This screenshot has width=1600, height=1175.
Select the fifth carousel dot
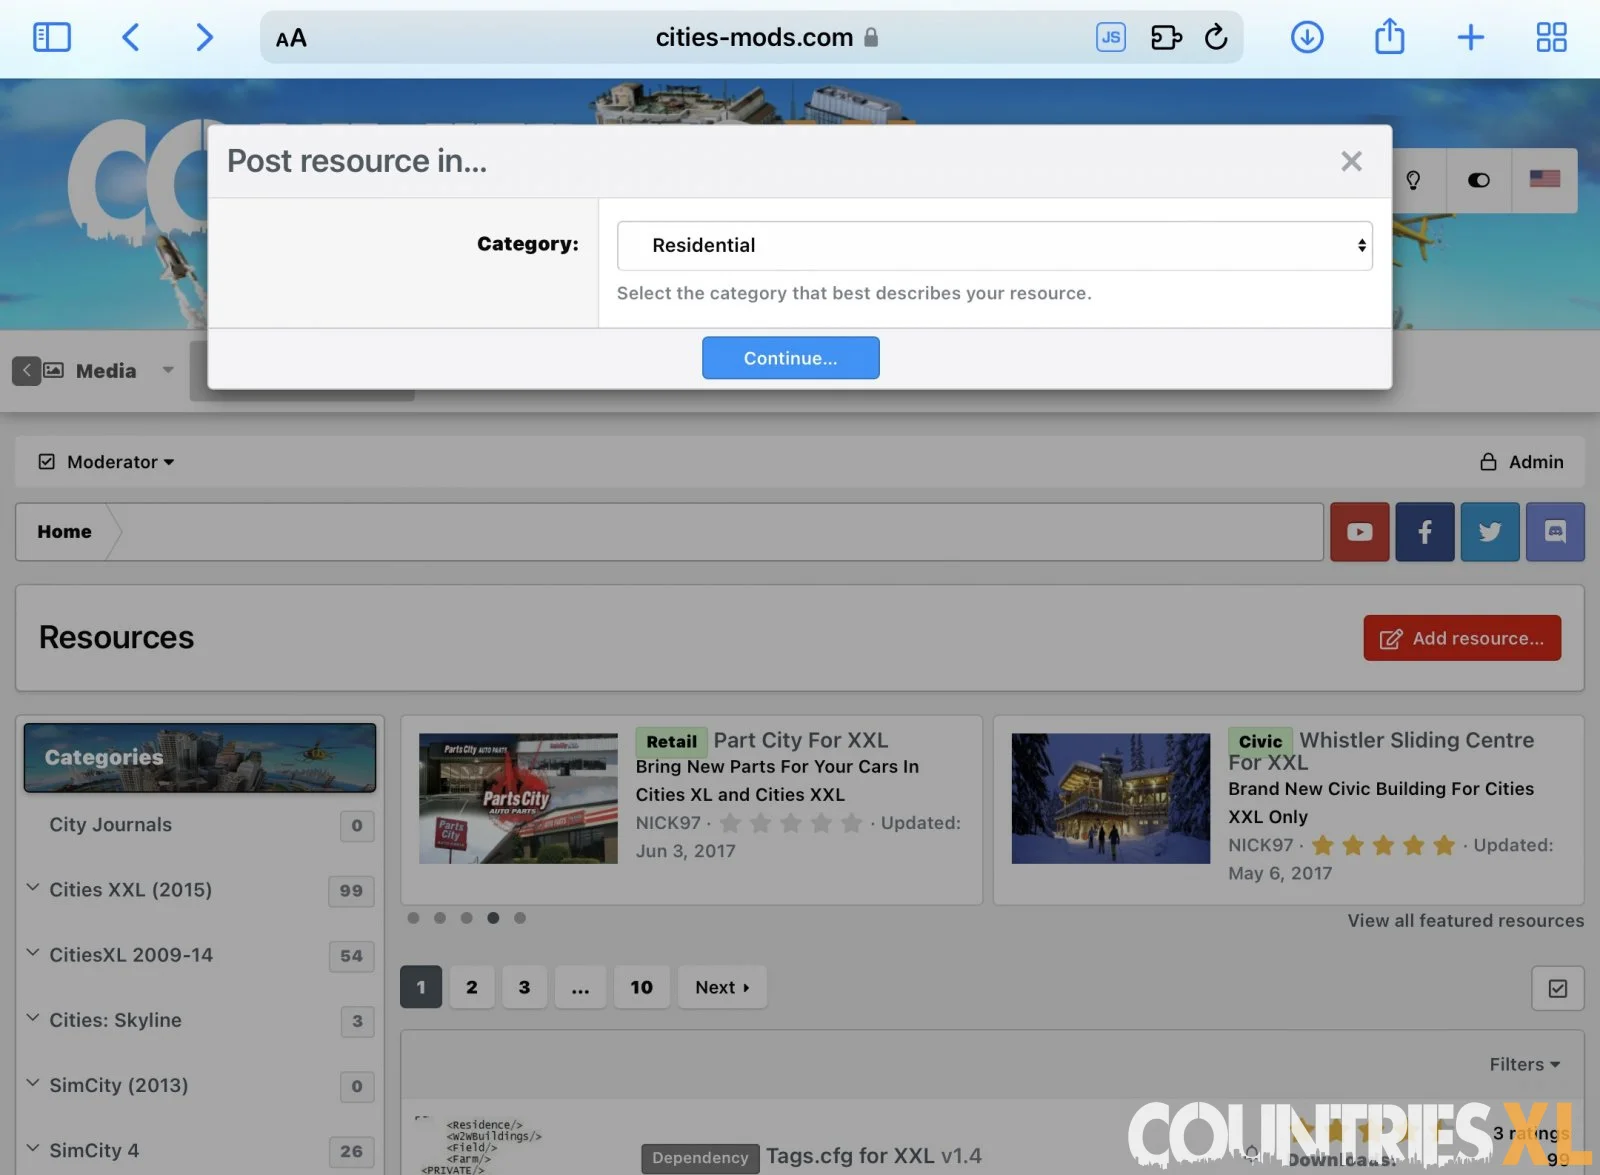[520, 918]
